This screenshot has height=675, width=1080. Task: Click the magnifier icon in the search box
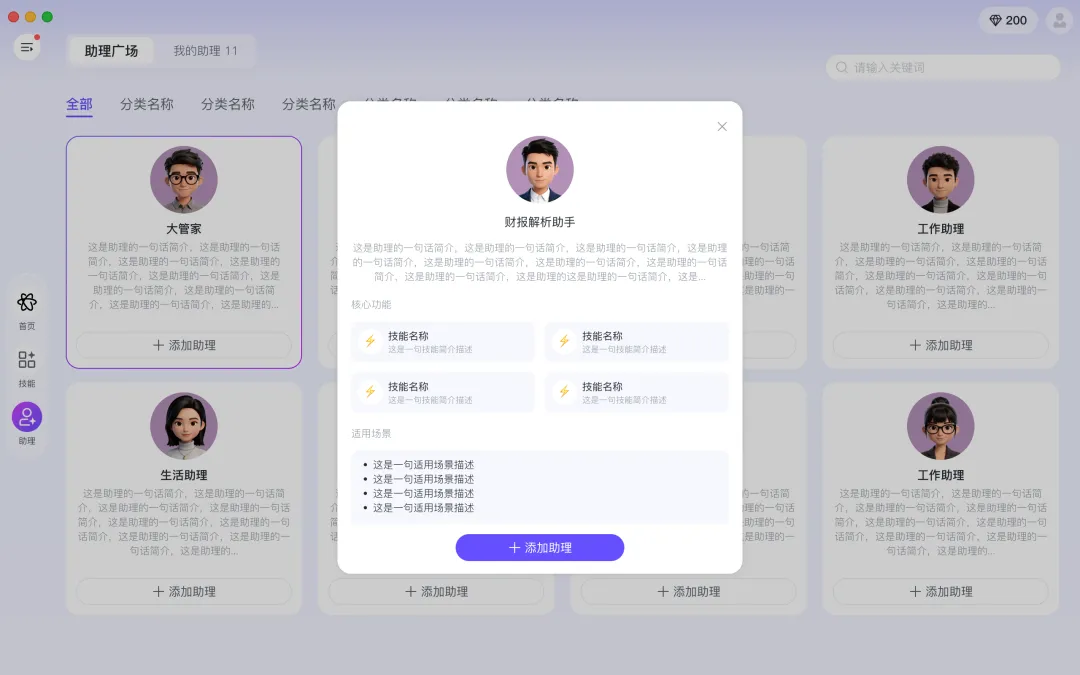[x=842, y=68]
